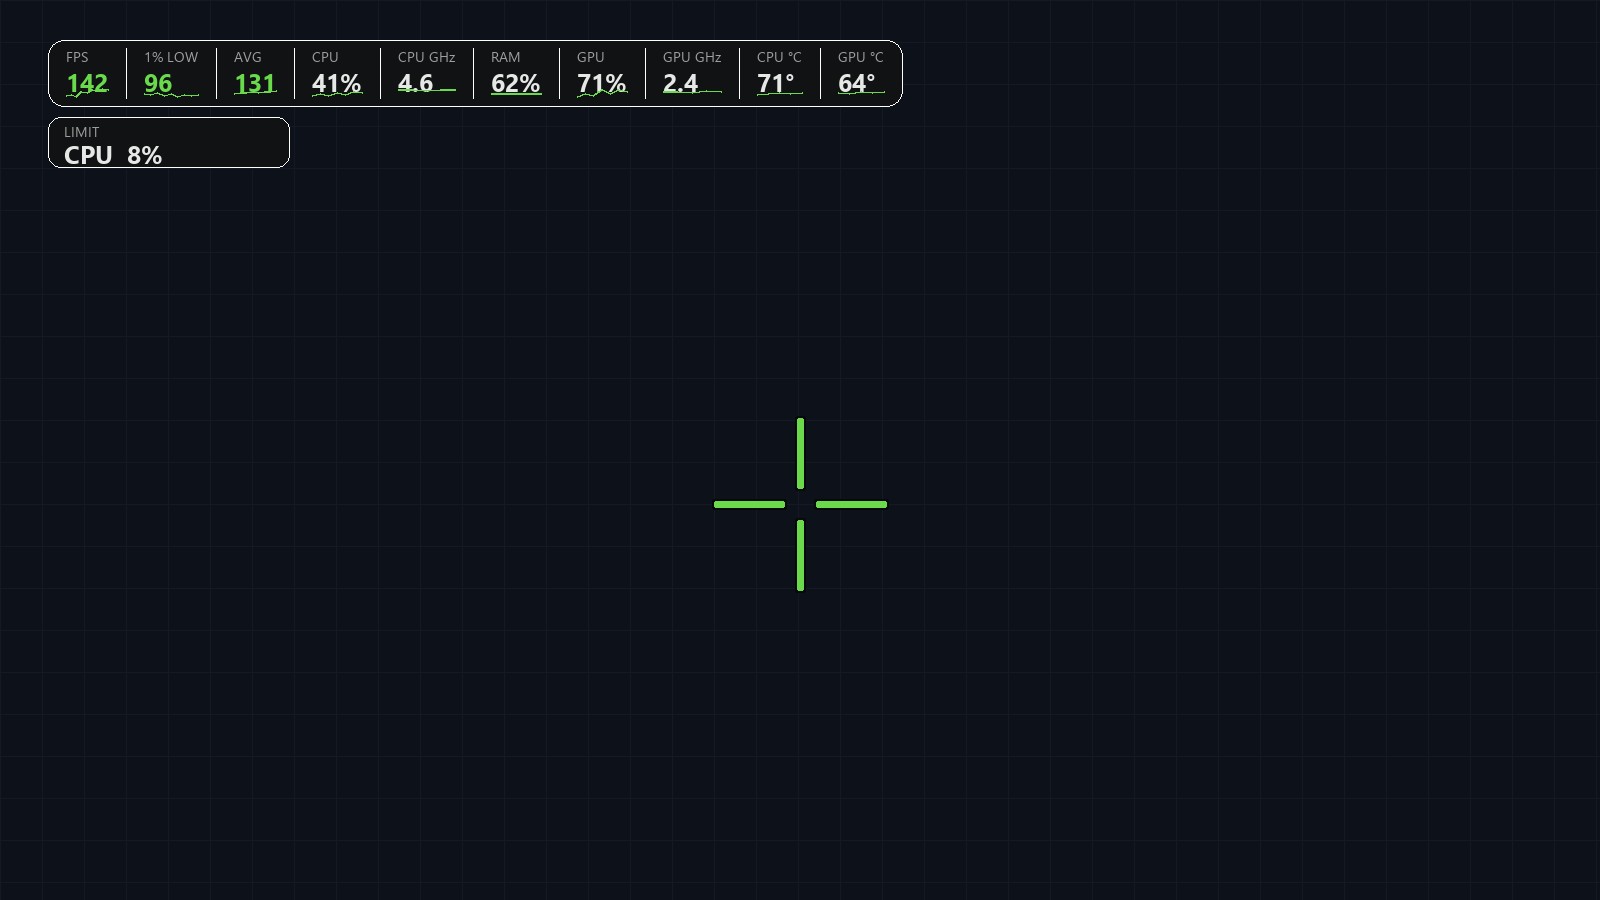
Task: Click the 1% LOW value 96
Action: click(158, 84)
